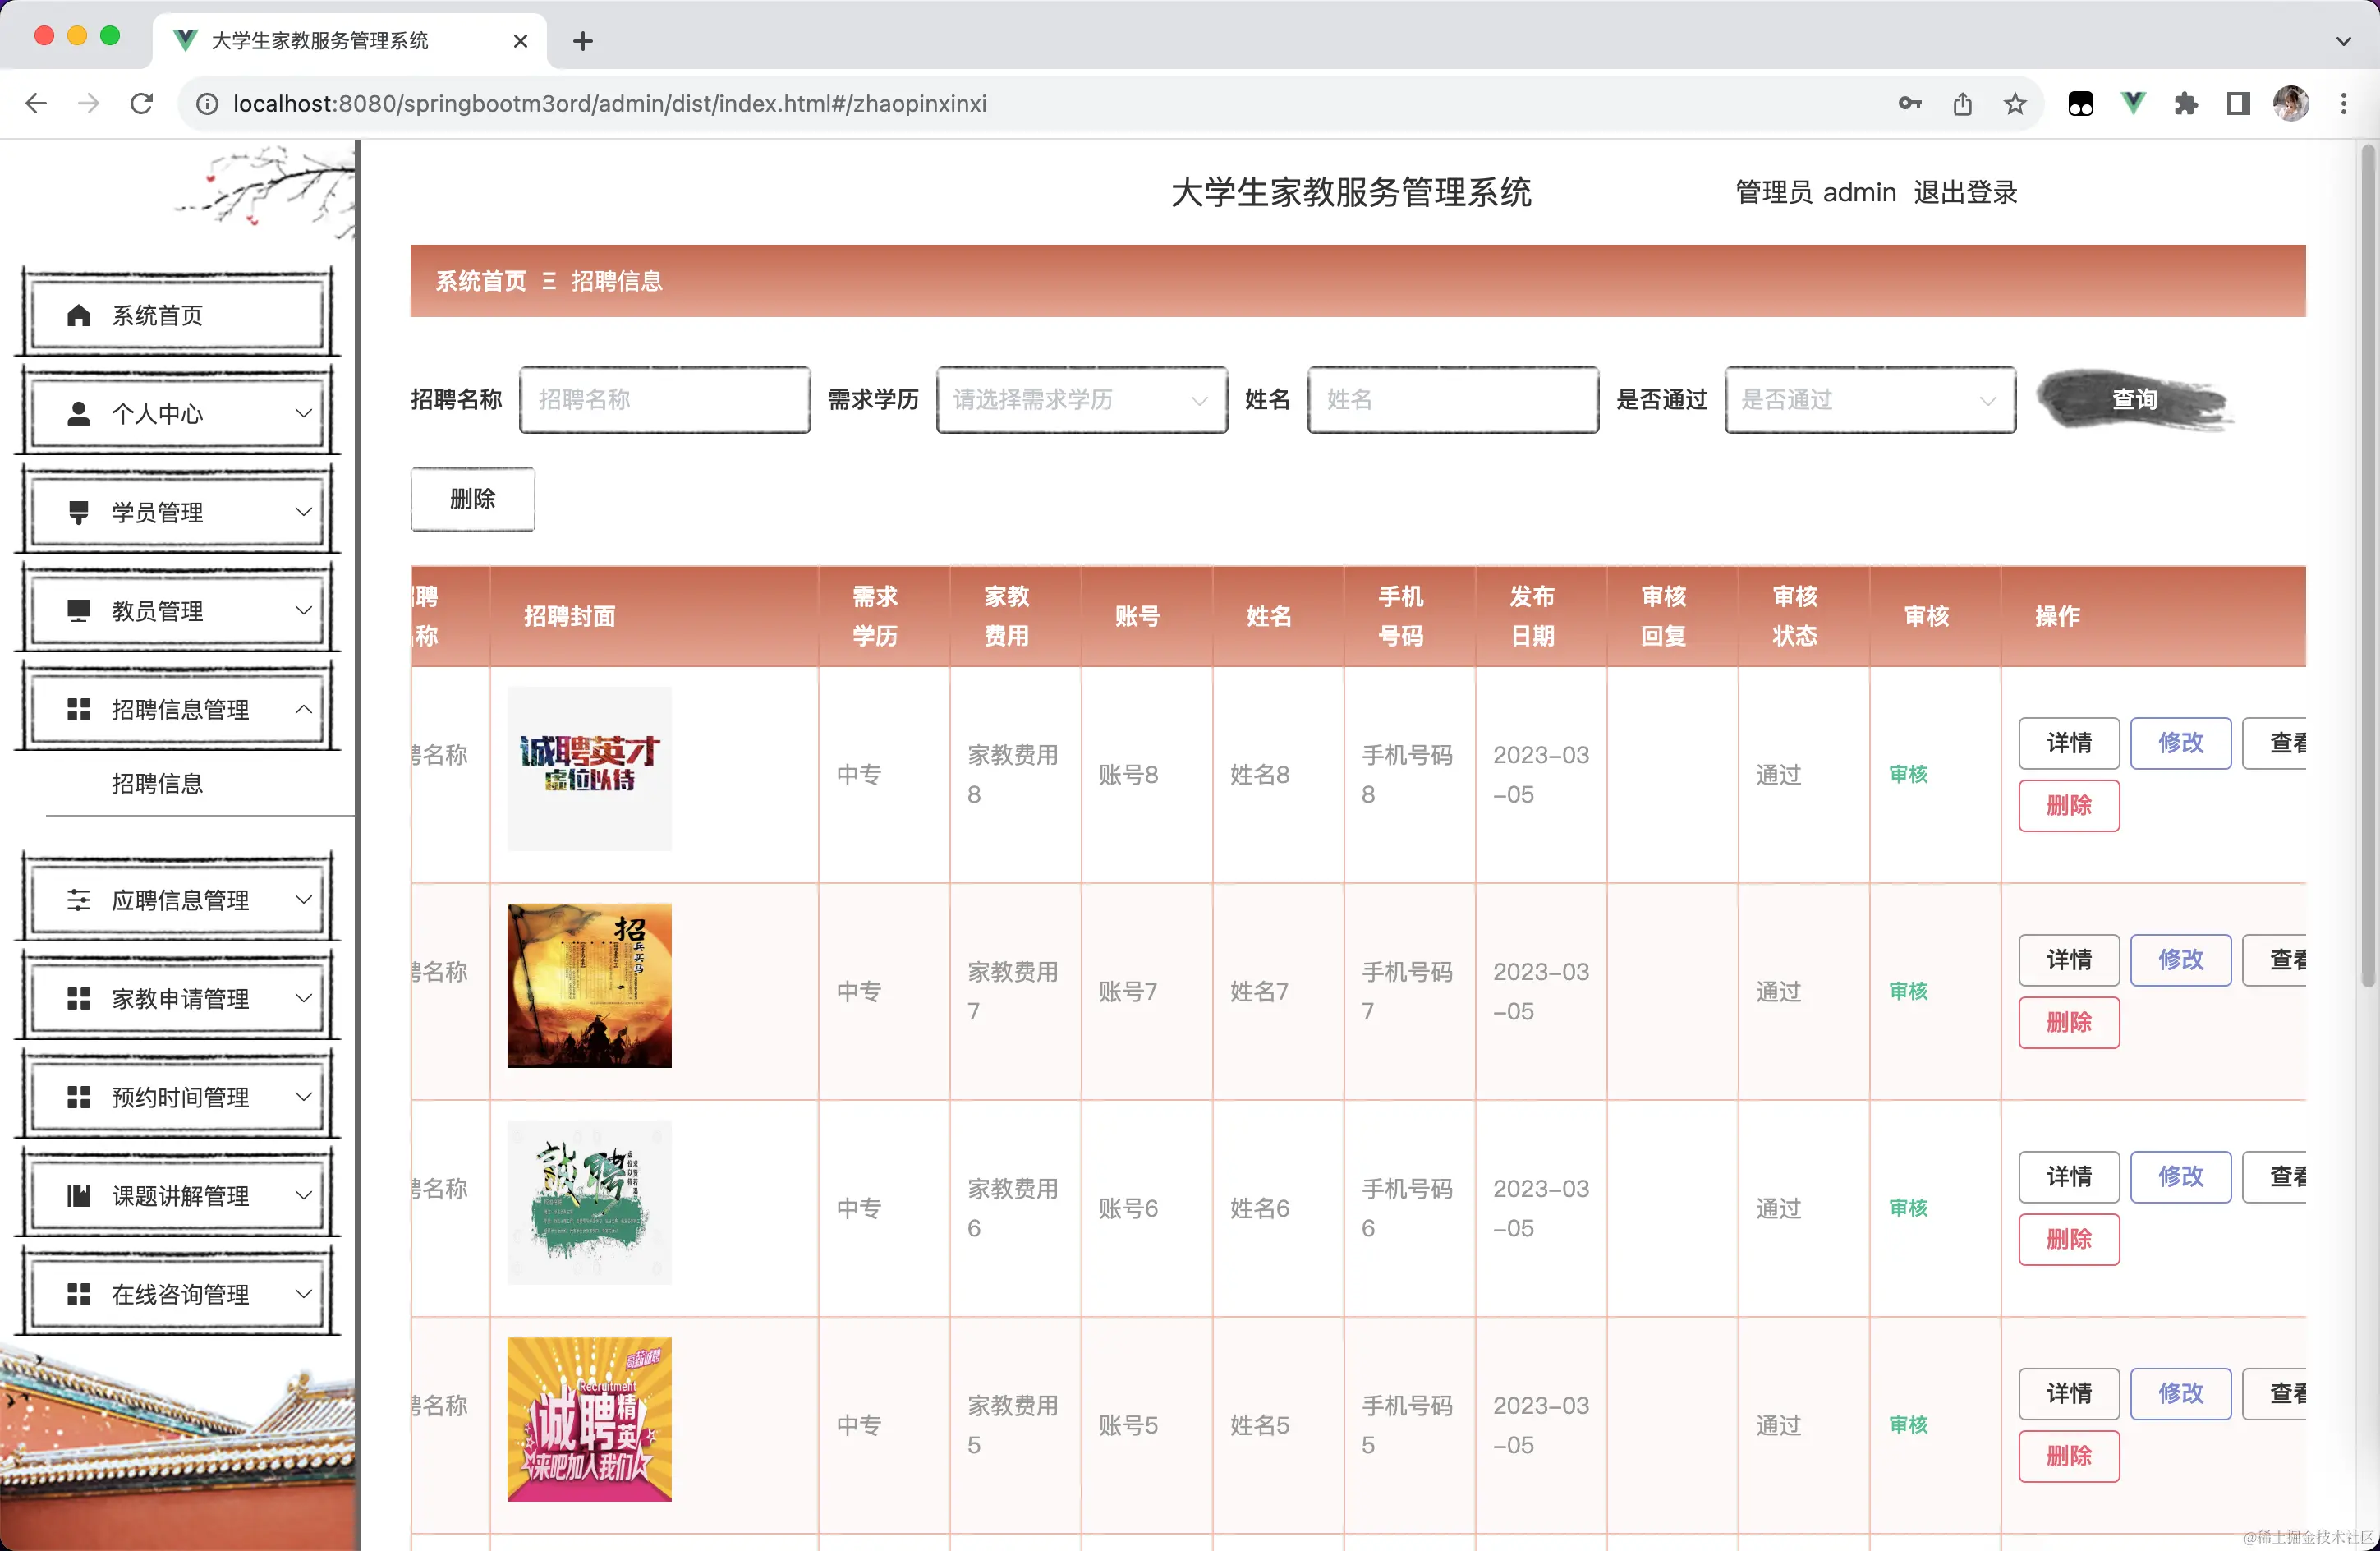2380x1551 pixels.
Task: Open the browser extensions puzzle icon
Action: (x=2185, y=104)
